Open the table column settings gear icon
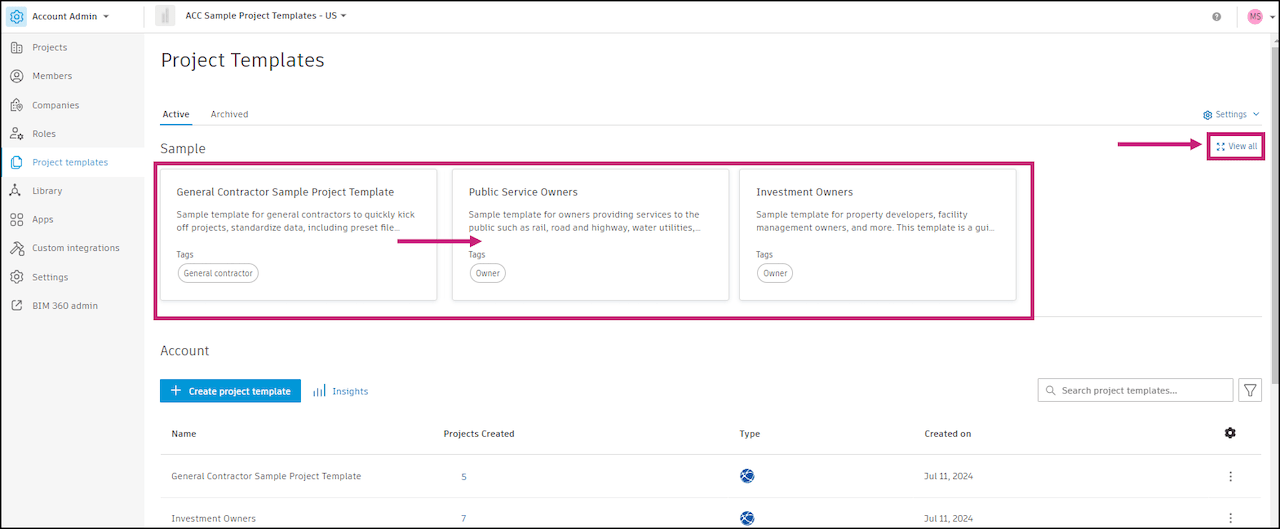Viewport: 1280px width, 529px height. 1230,433
